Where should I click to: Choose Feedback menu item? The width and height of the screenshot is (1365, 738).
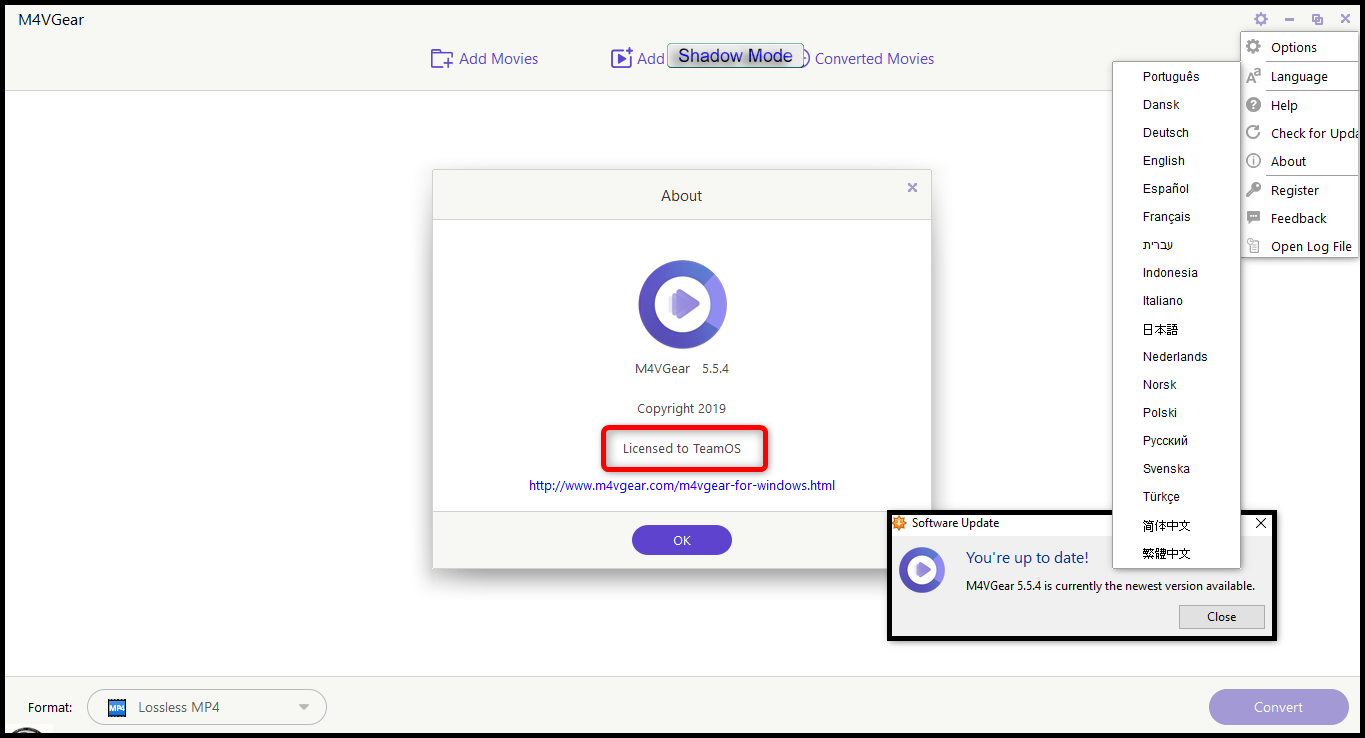pyautogui.click(x=1301, y=218)
